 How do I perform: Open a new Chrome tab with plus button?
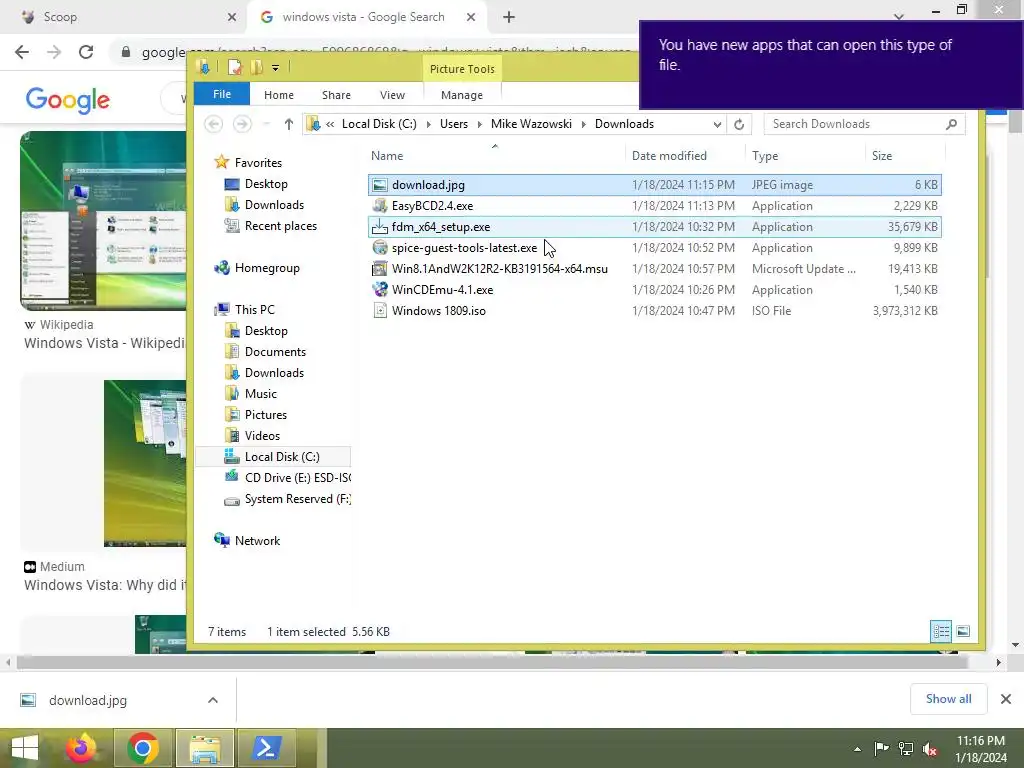tap(509, 17)
